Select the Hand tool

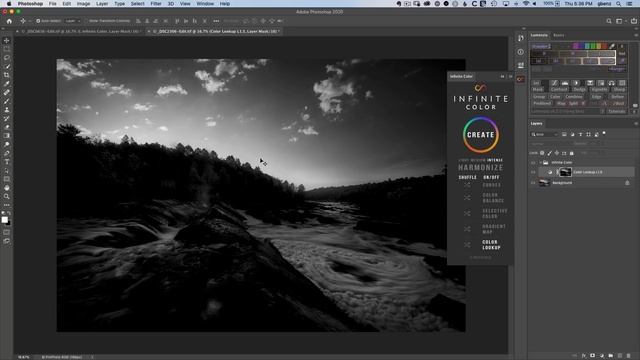pyautogui.click(x=7, y=188)
